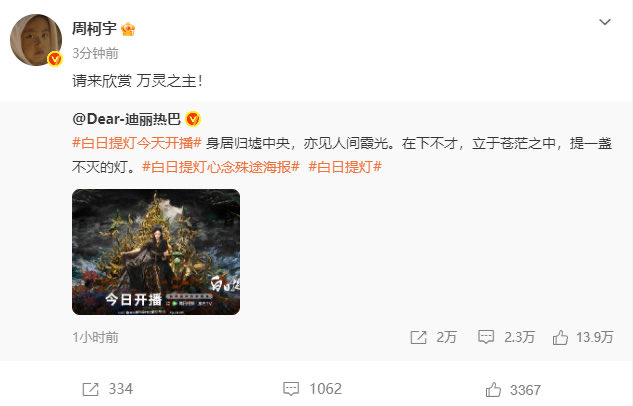Click the original post's repost icon

418,337
